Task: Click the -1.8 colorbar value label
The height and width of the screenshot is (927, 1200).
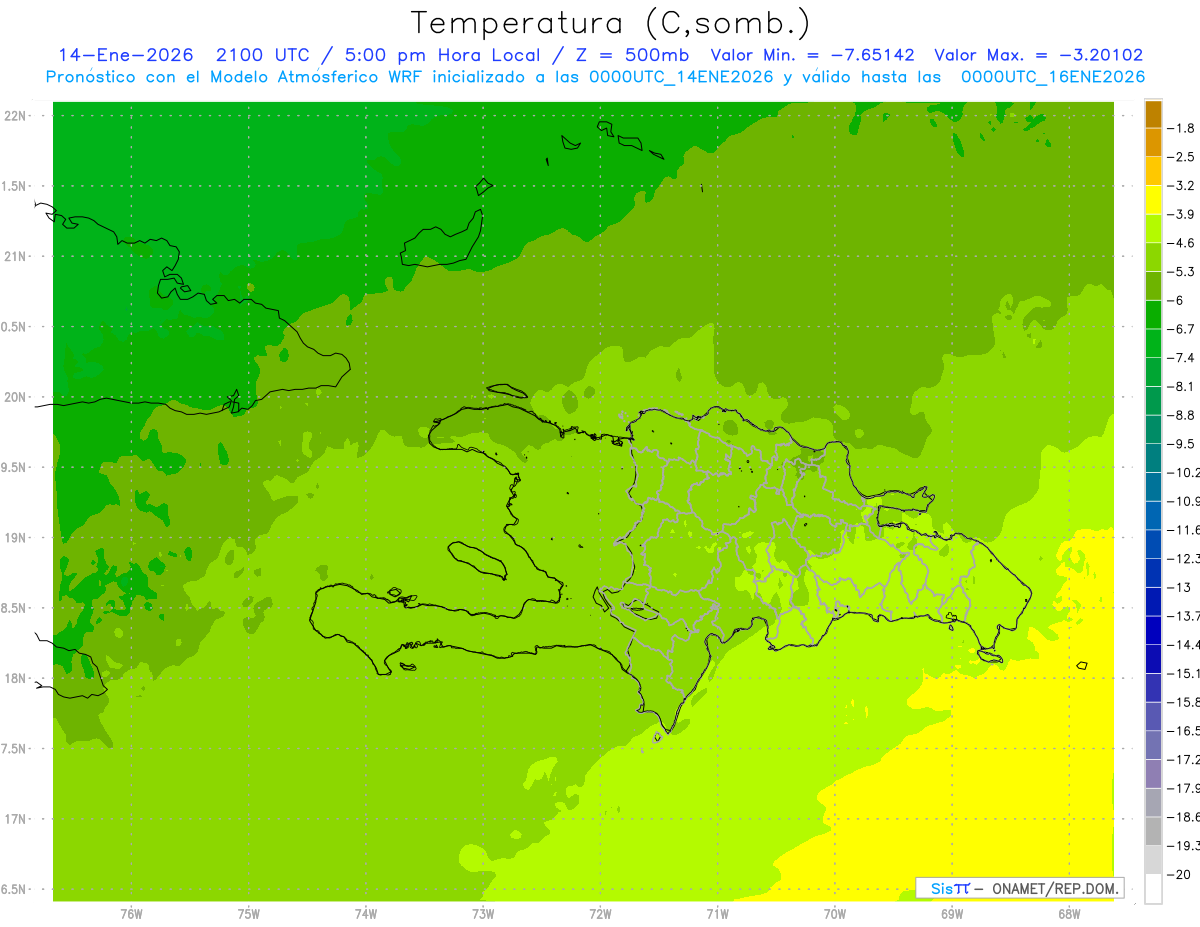Action: point(1183,128)
